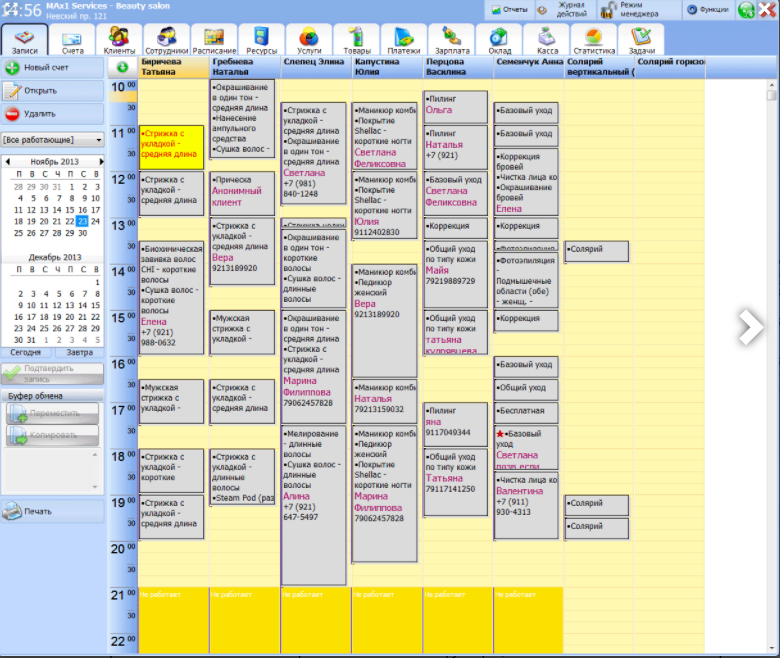Click the large right chevron arrow
Viewport: 780px width, 658px height.
(x=750, y=327)
